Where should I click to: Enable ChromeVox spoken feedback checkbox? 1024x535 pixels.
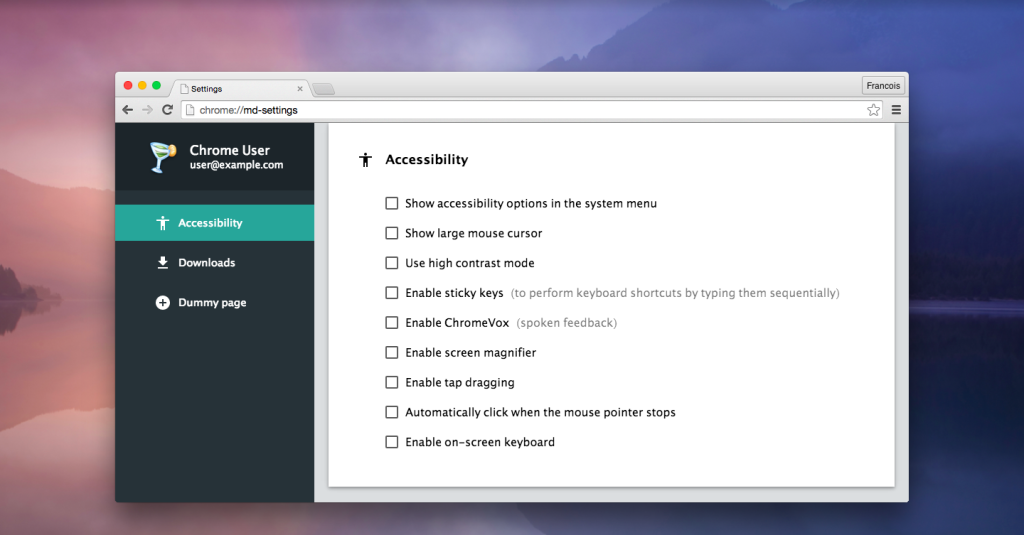tap(392, 323)
